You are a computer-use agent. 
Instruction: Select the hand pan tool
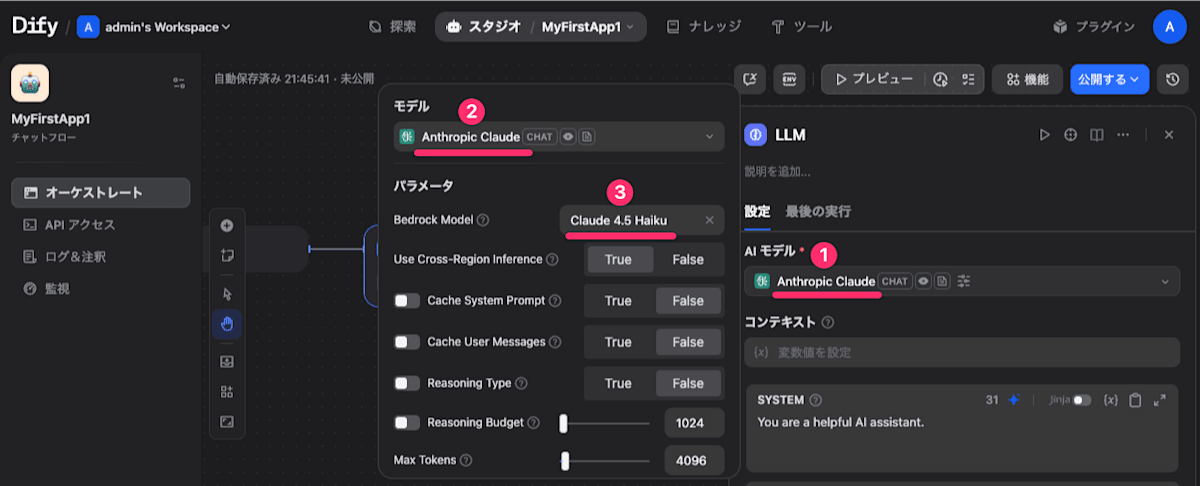pos(227,324)
